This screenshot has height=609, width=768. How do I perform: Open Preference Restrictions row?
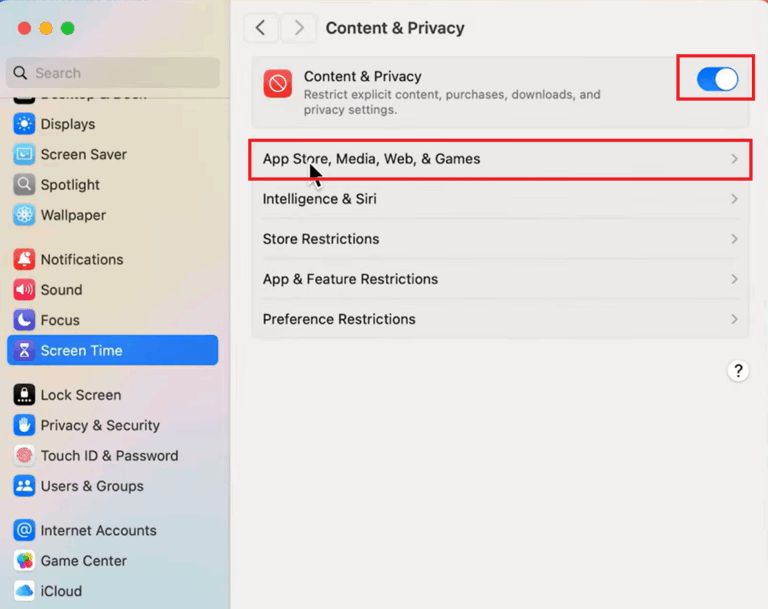tap(499, 319)
